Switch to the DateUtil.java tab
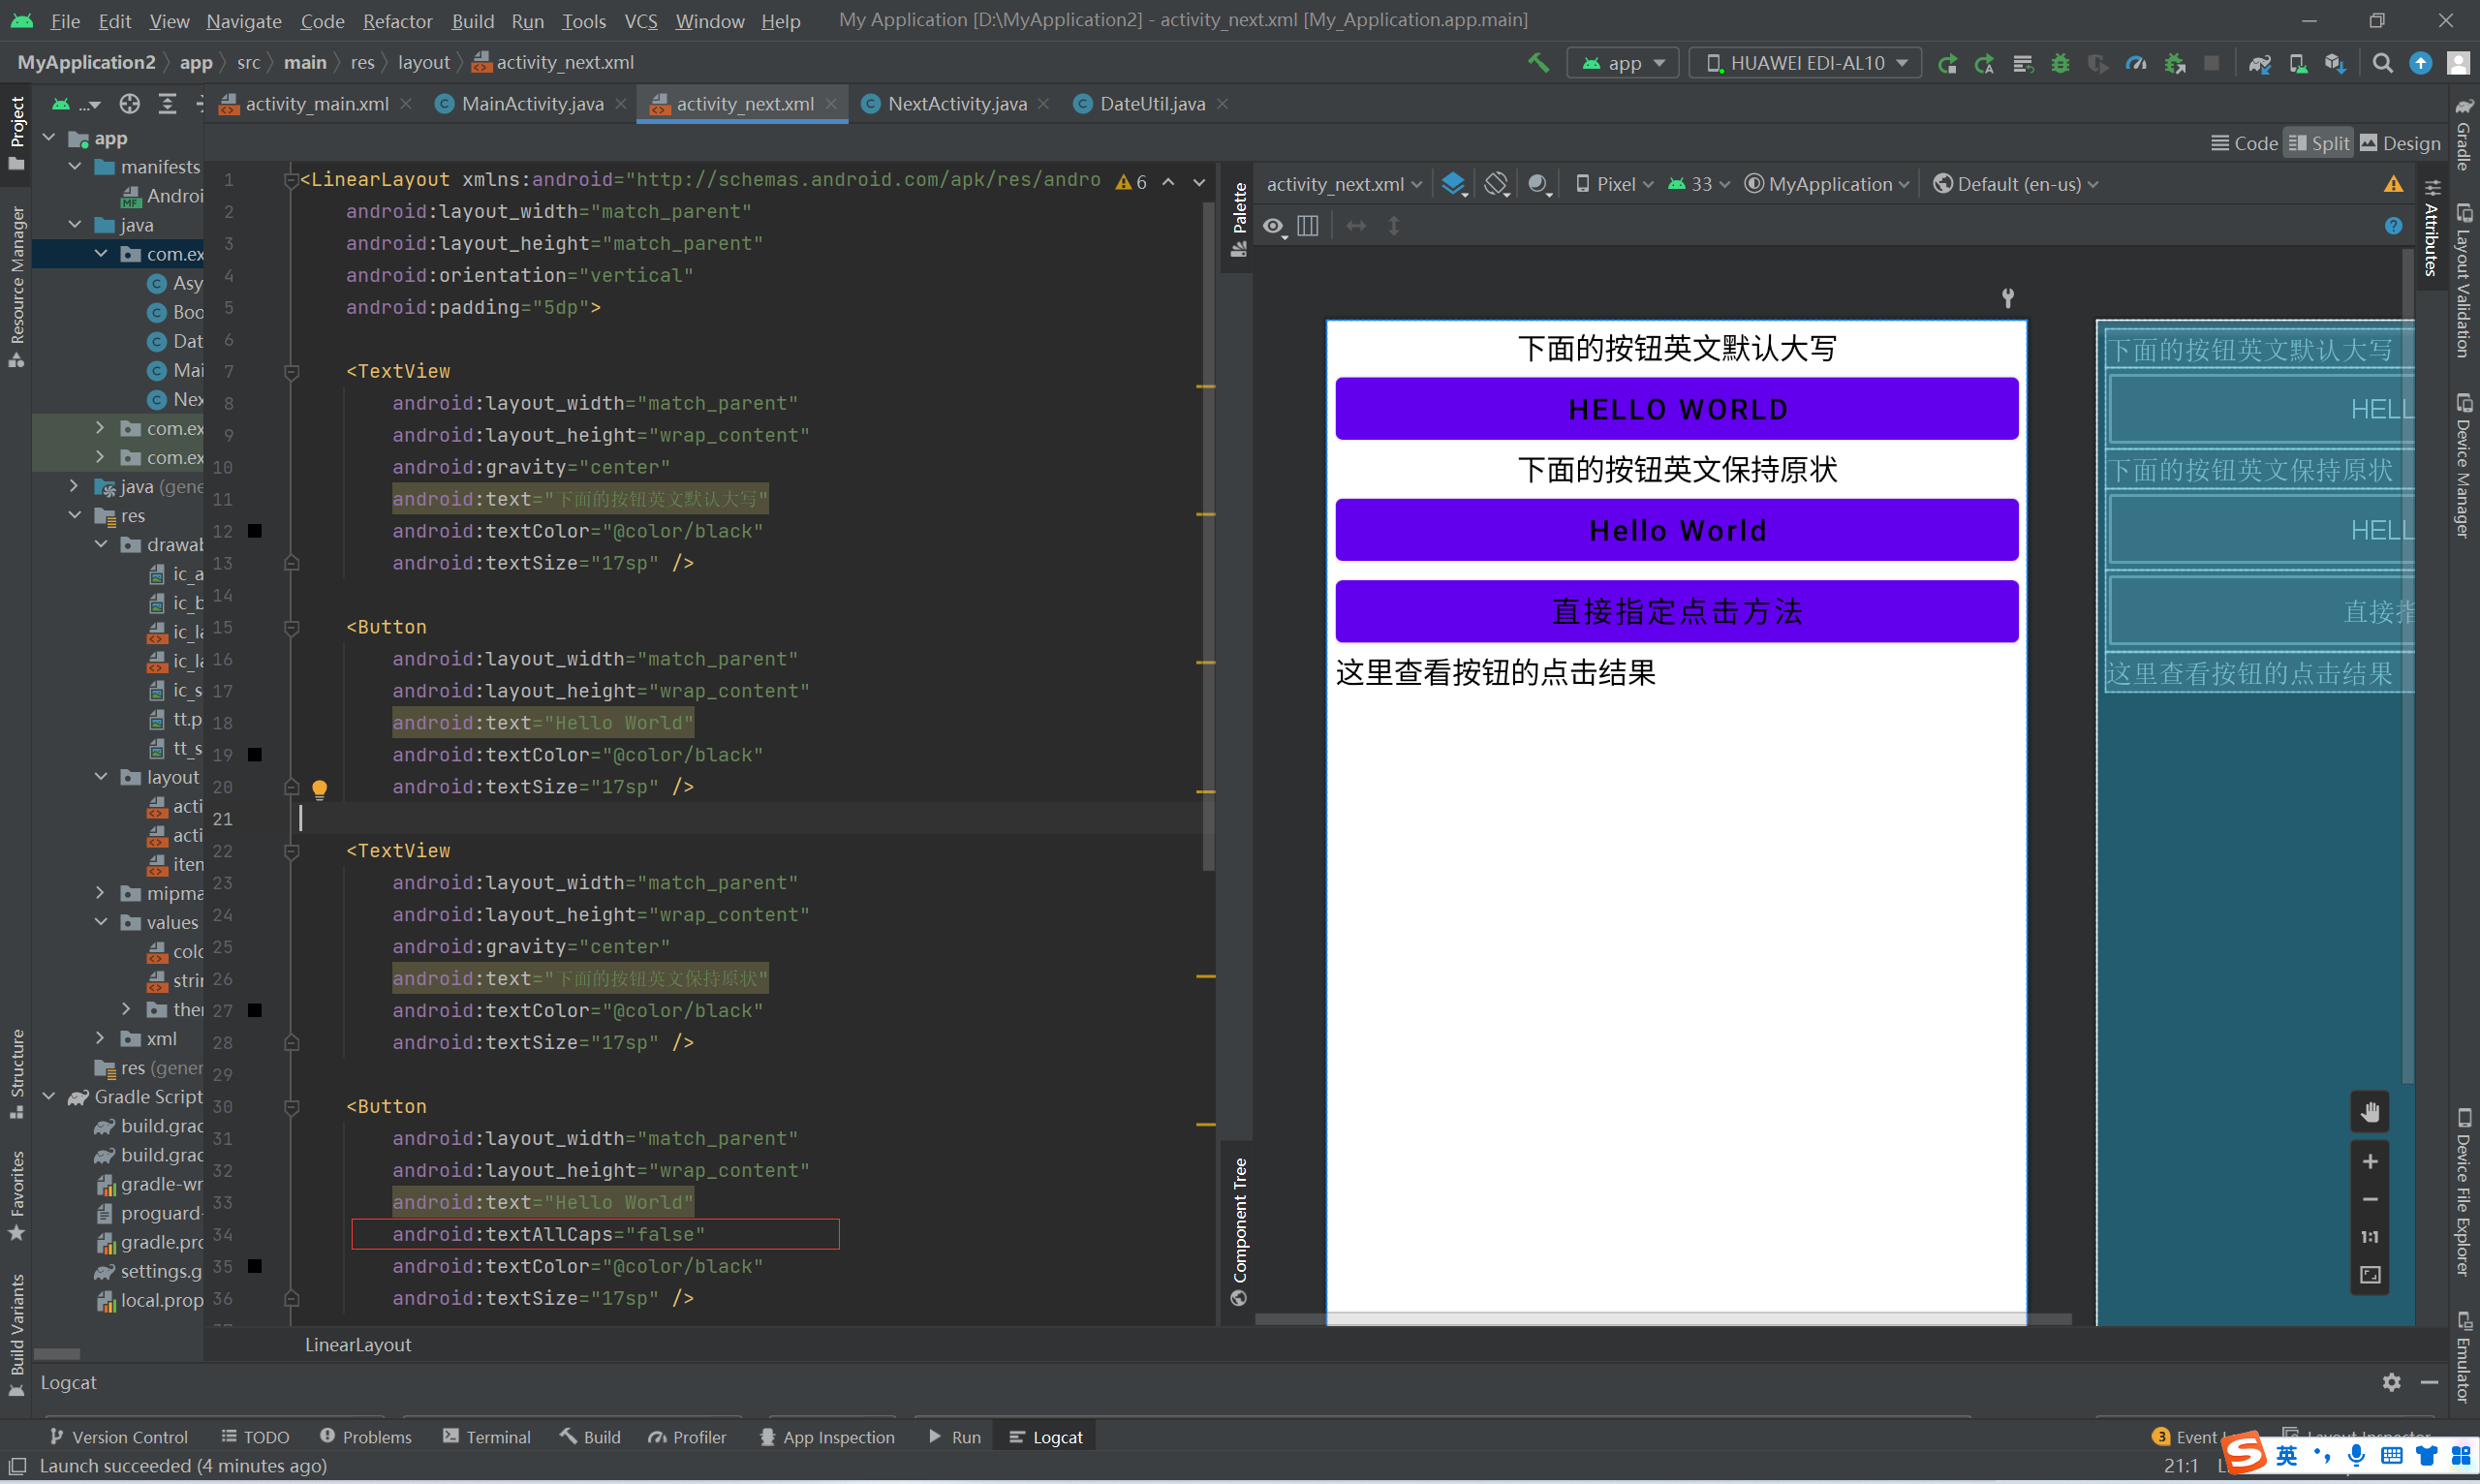2480x1484 pixels. click(1151, 104)
